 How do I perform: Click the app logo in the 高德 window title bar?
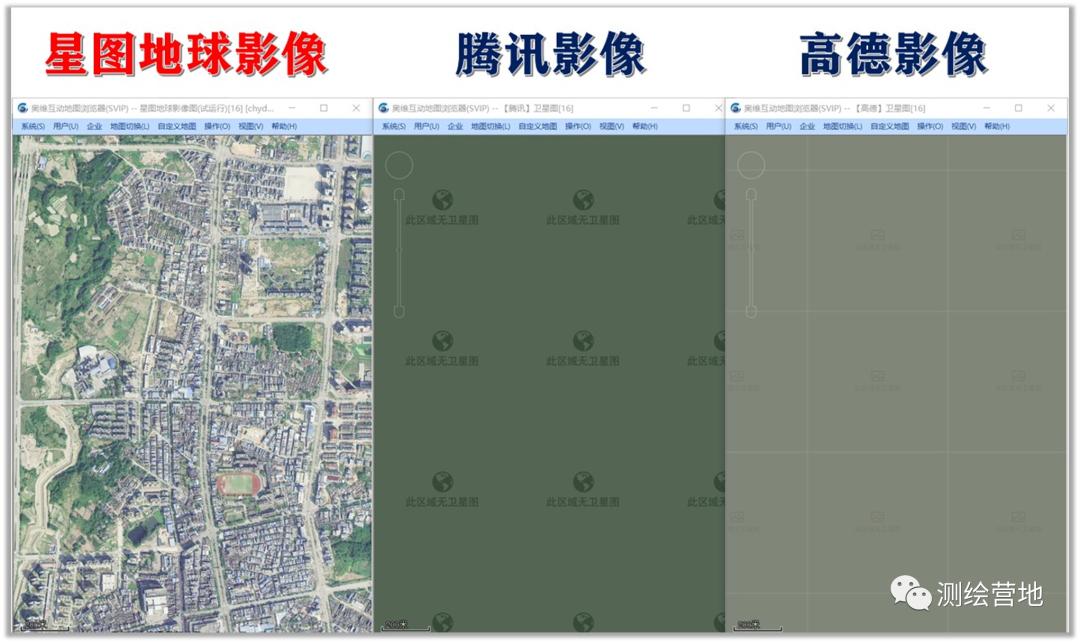pos(736,108)
